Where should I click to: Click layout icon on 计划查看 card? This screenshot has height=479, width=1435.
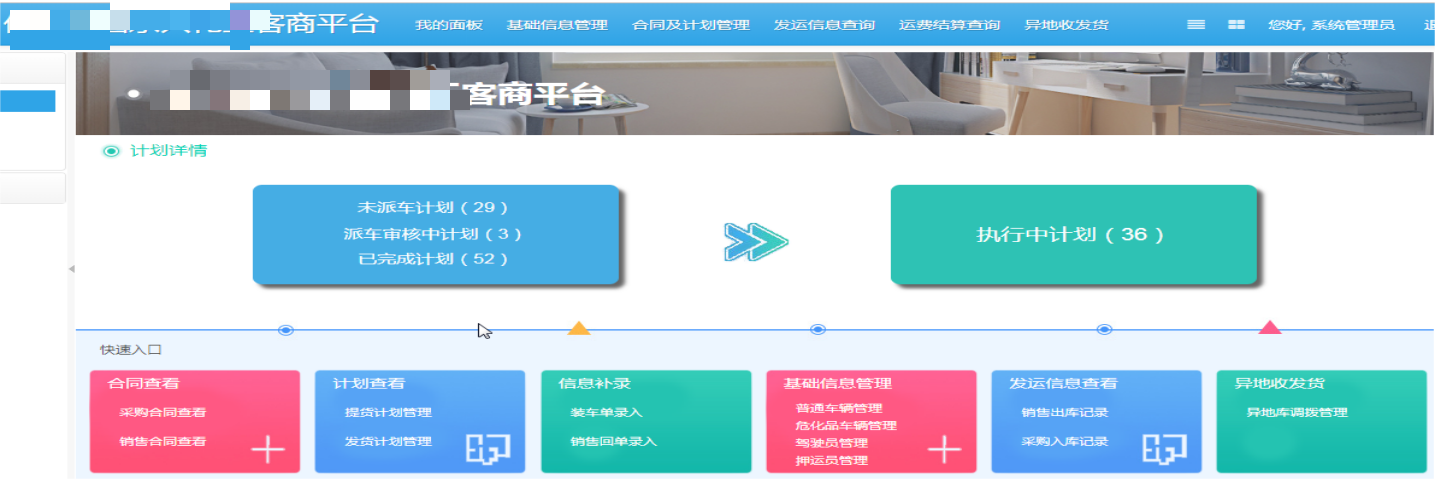488,451
